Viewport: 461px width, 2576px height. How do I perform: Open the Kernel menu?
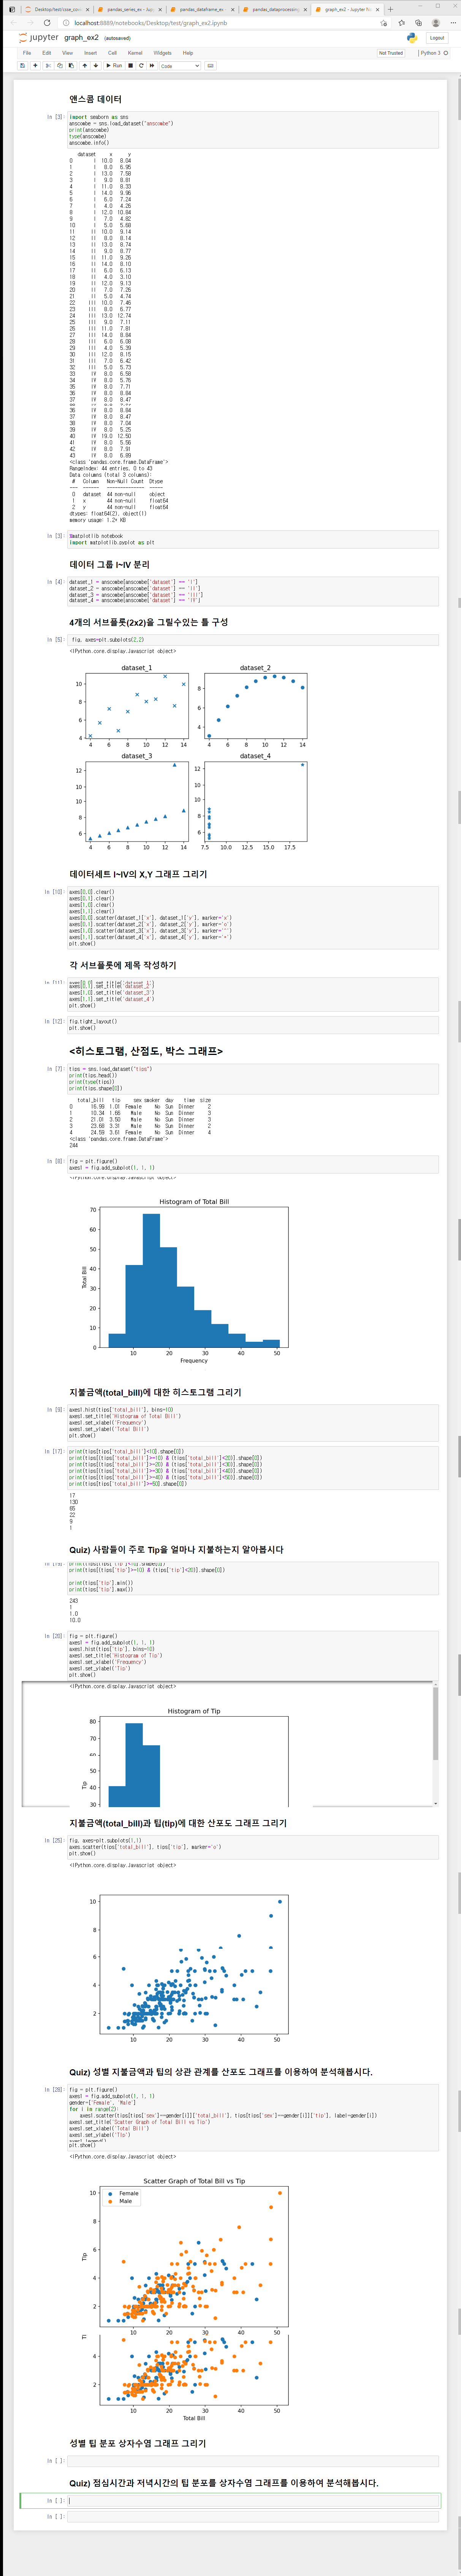tap(135, 53)
